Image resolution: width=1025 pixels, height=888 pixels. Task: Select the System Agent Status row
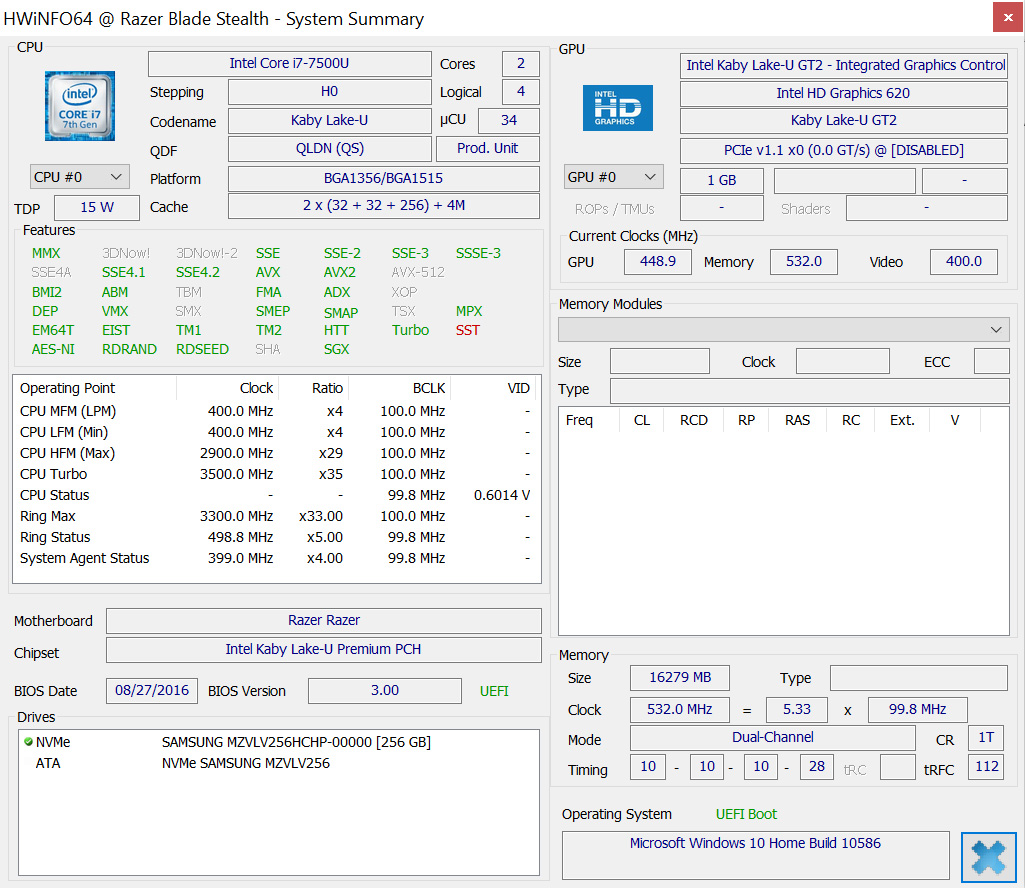tap(275, 558)
